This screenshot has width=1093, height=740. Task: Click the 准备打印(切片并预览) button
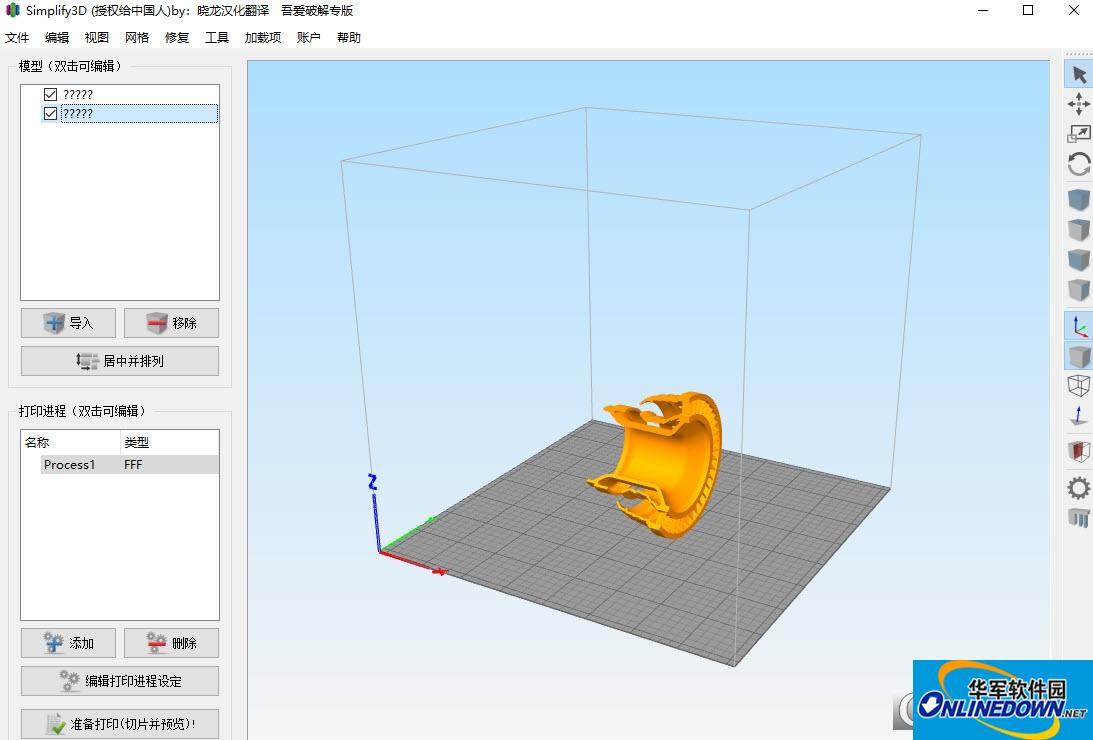(120, 724)
